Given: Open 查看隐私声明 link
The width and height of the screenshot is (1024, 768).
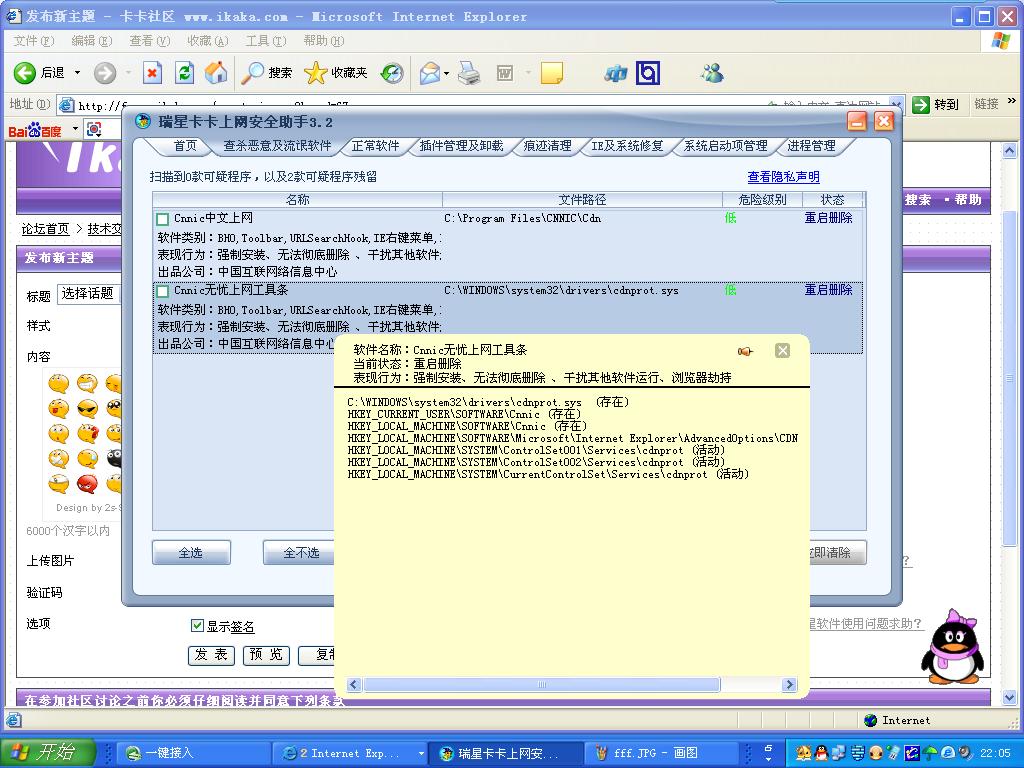Looking at the screenshot, I should point(783,177).
